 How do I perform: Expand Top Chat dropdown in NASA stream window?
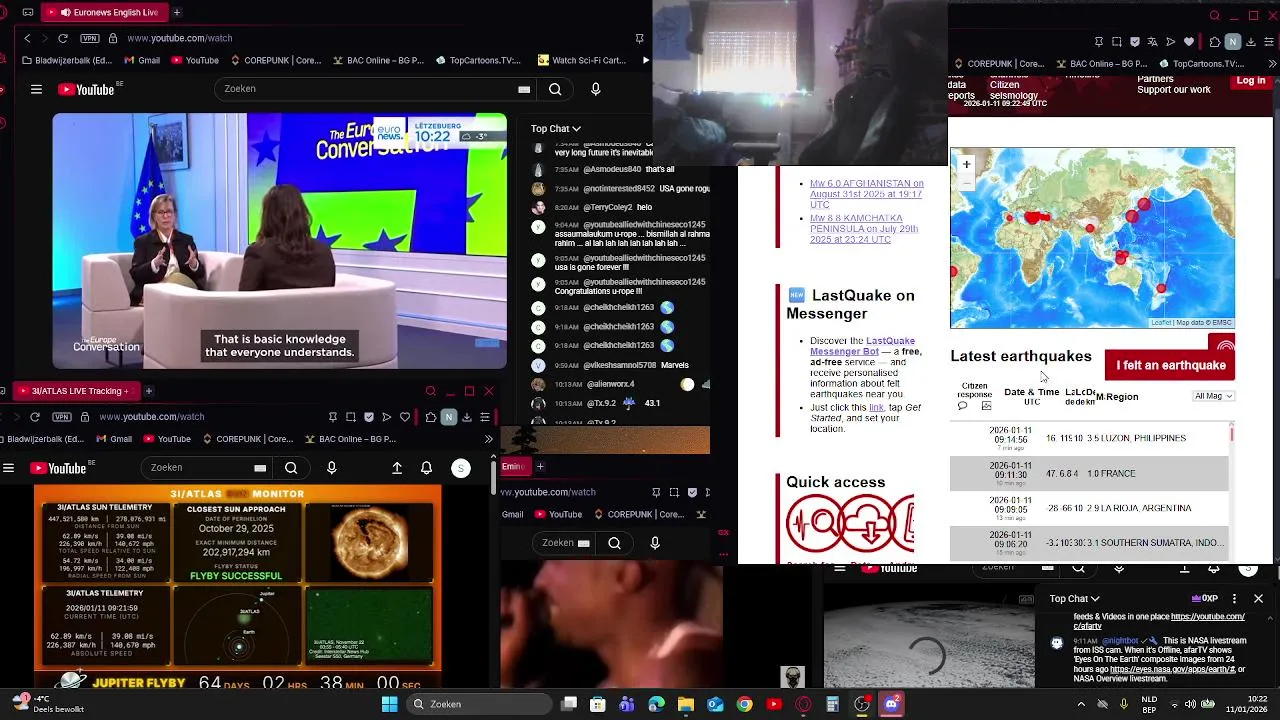tap(1074, 598)
